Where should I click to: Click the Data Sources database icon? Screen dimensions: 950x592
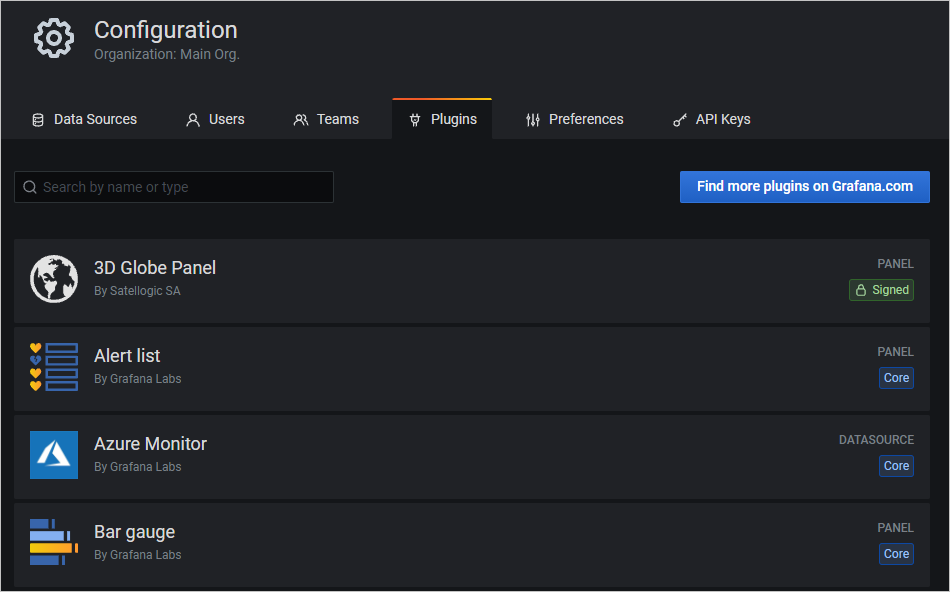(x=38, y=120)
